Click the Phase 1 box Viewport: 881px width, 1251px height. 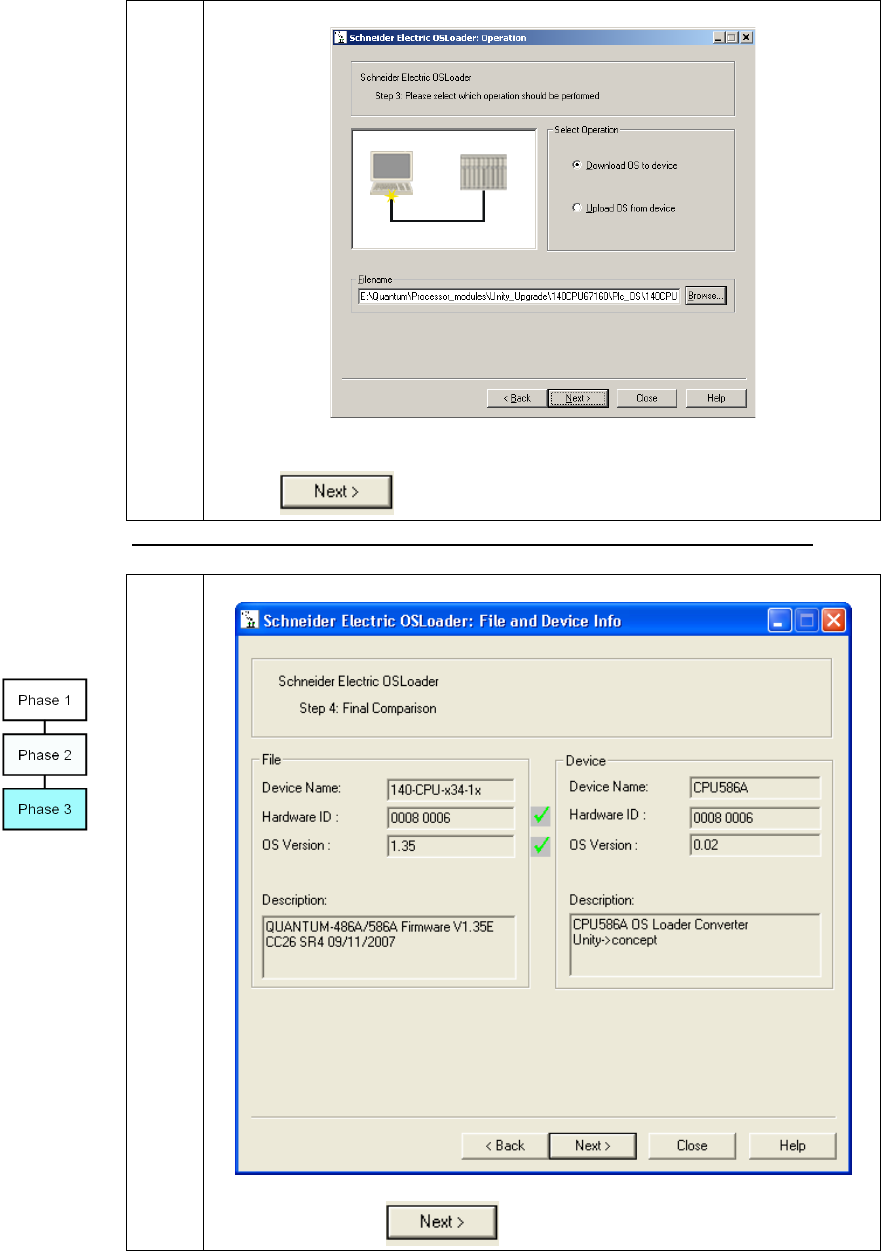[x=44, y=700]
